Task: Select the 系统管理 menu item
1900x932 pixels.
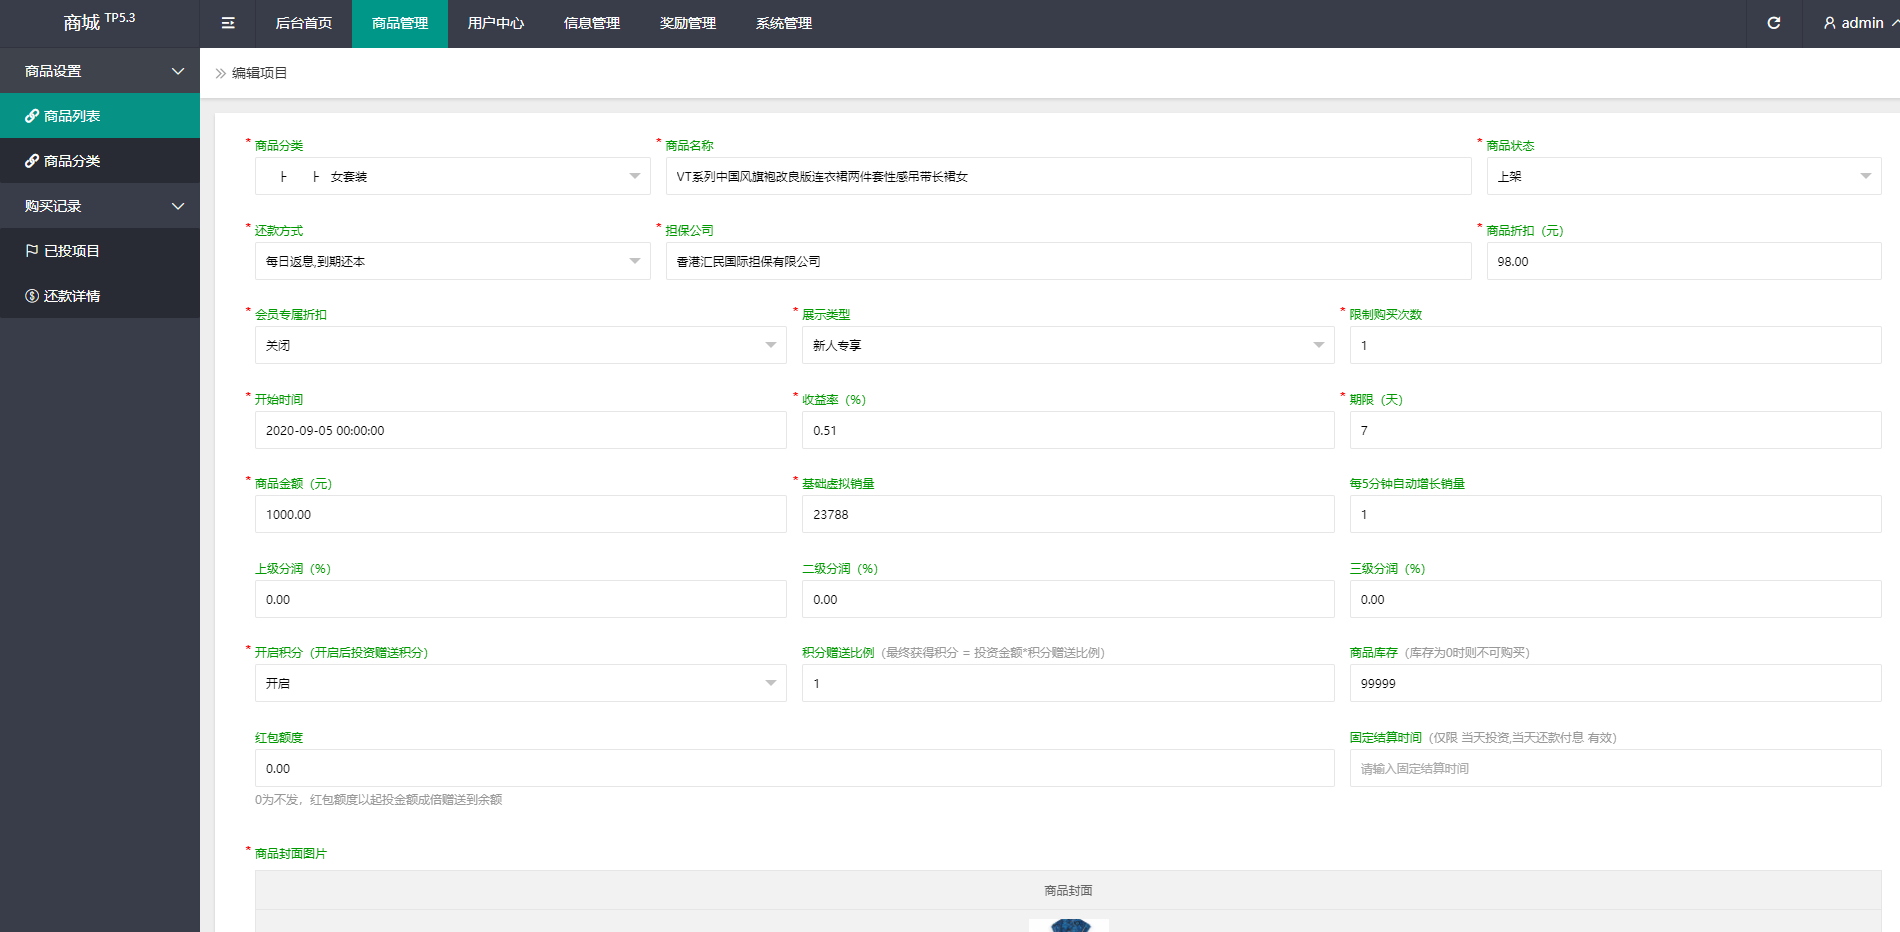Action: (784, 23)
